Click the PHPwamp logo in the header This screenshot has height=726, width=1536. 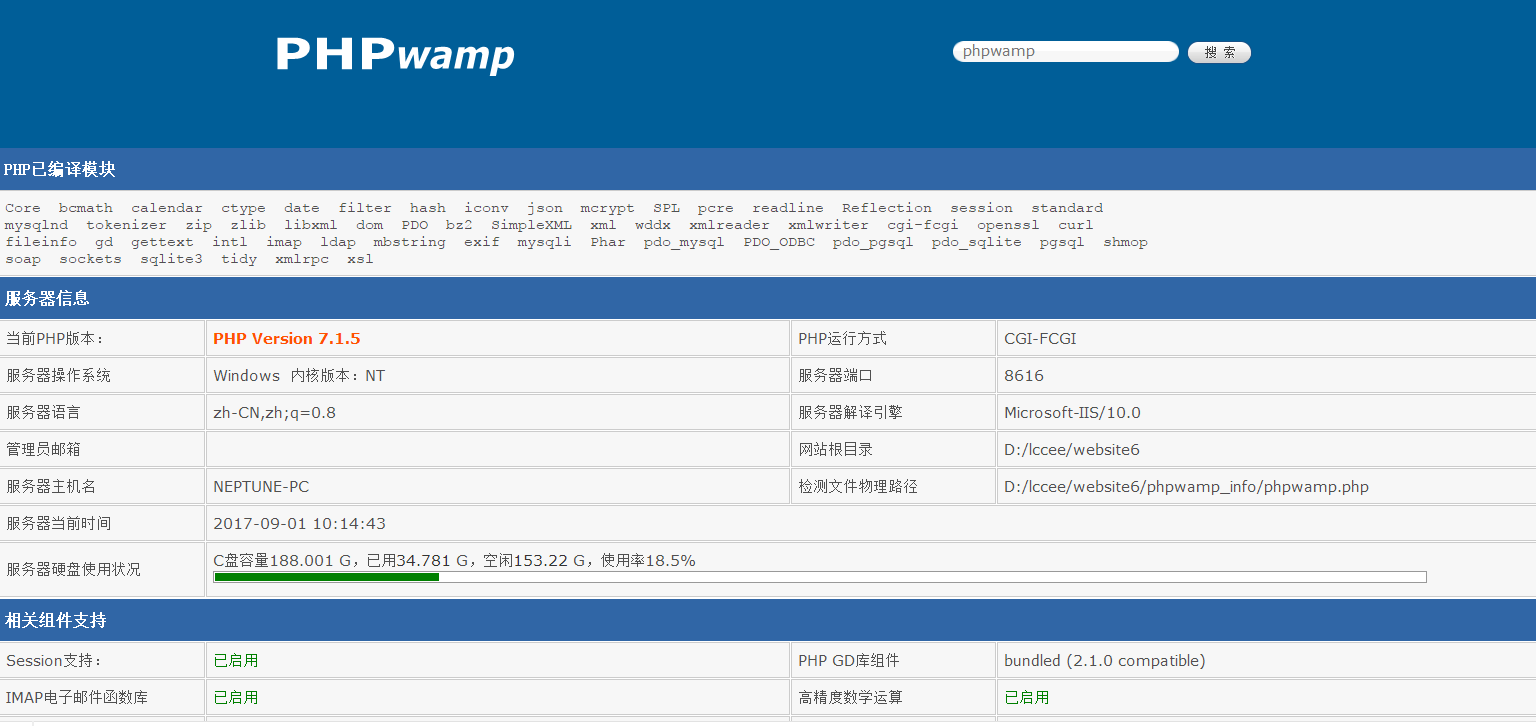pos(395,54)
